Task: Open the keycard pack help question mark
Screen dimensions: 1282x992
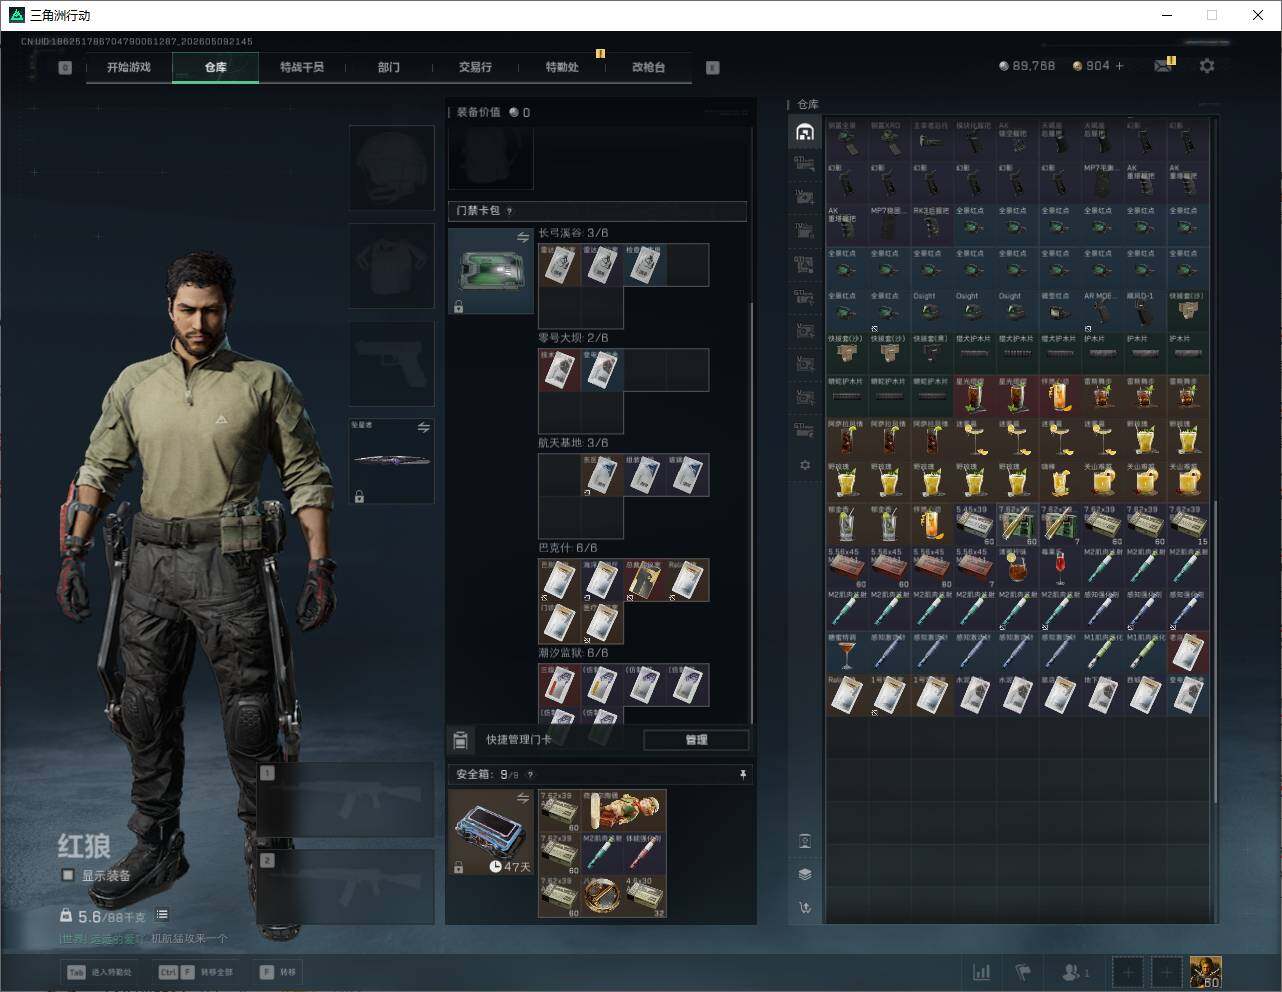Action: 510,211
